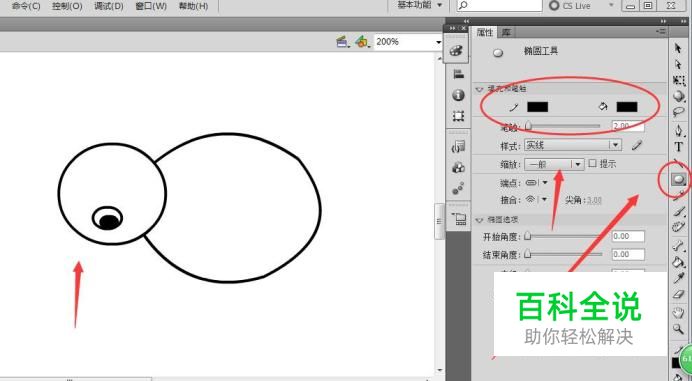Viewport: 692px width, 381px height.
Task: Select the Eyedropper tool
Action: pos(679,278)
